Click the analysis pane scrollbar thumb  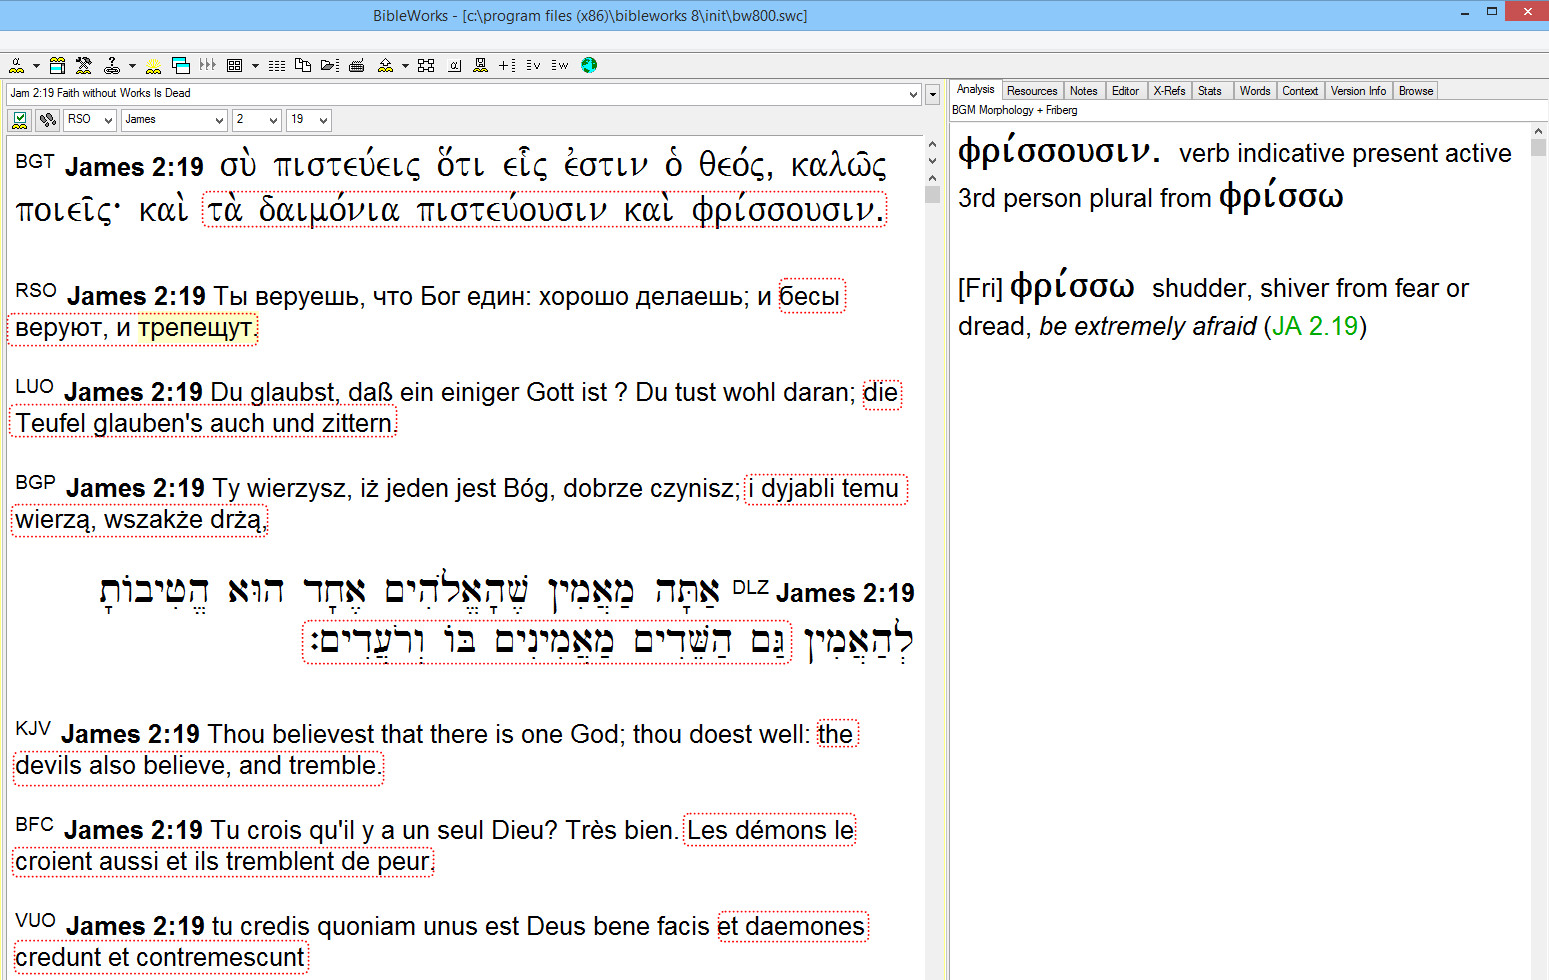(1538, 148)
